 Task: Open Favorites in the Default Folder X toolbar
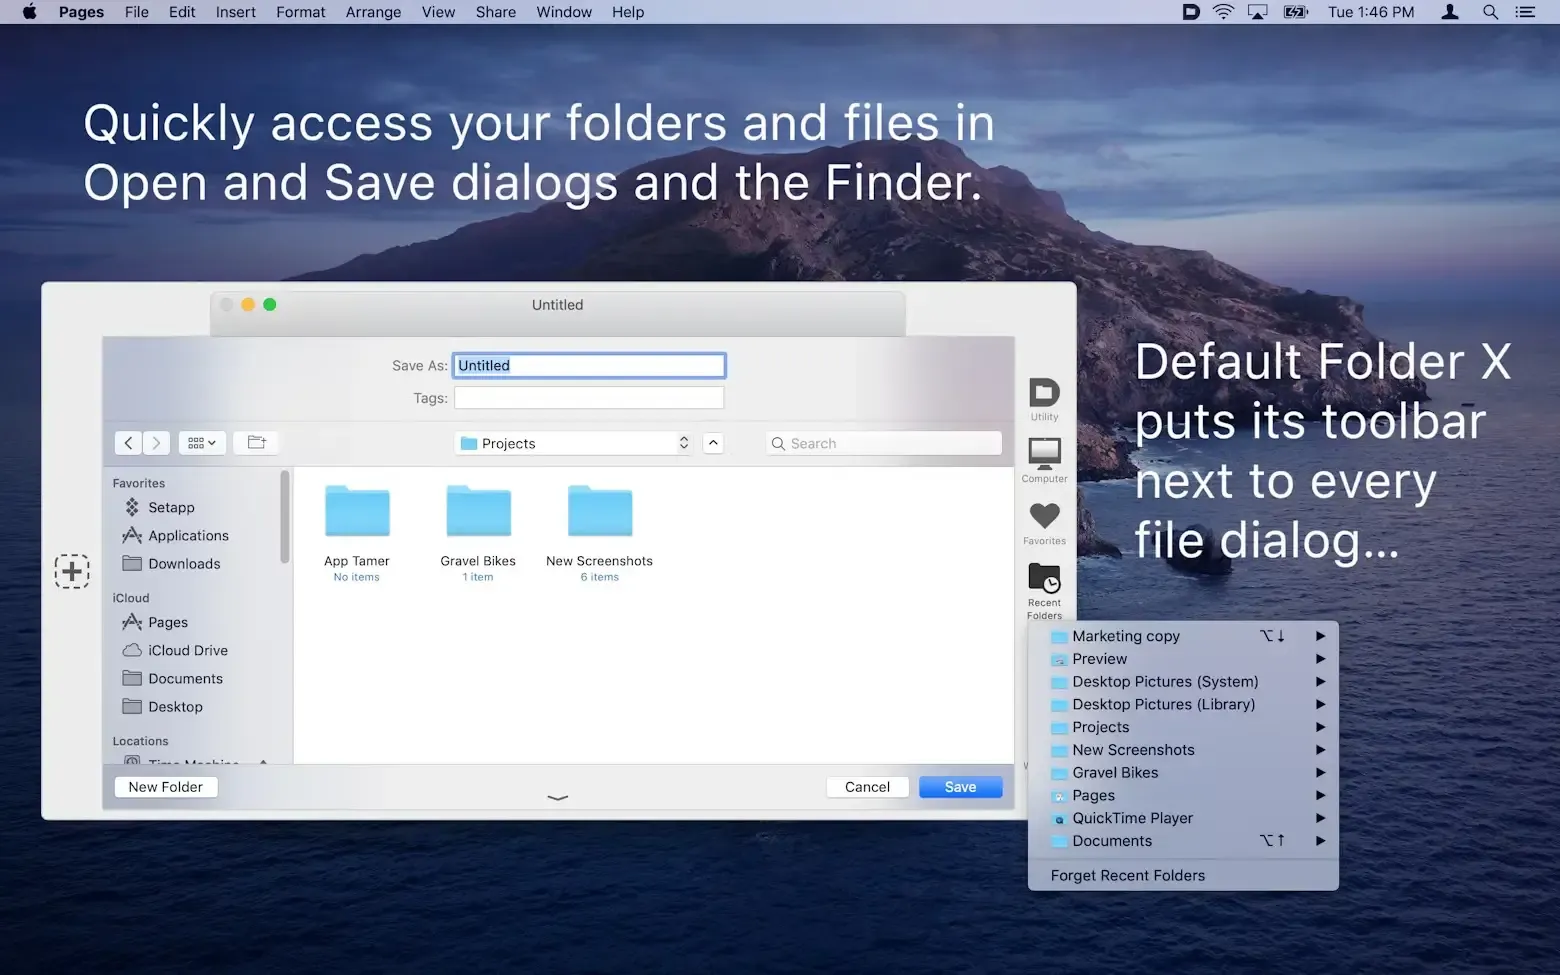tap(1043, 520)
